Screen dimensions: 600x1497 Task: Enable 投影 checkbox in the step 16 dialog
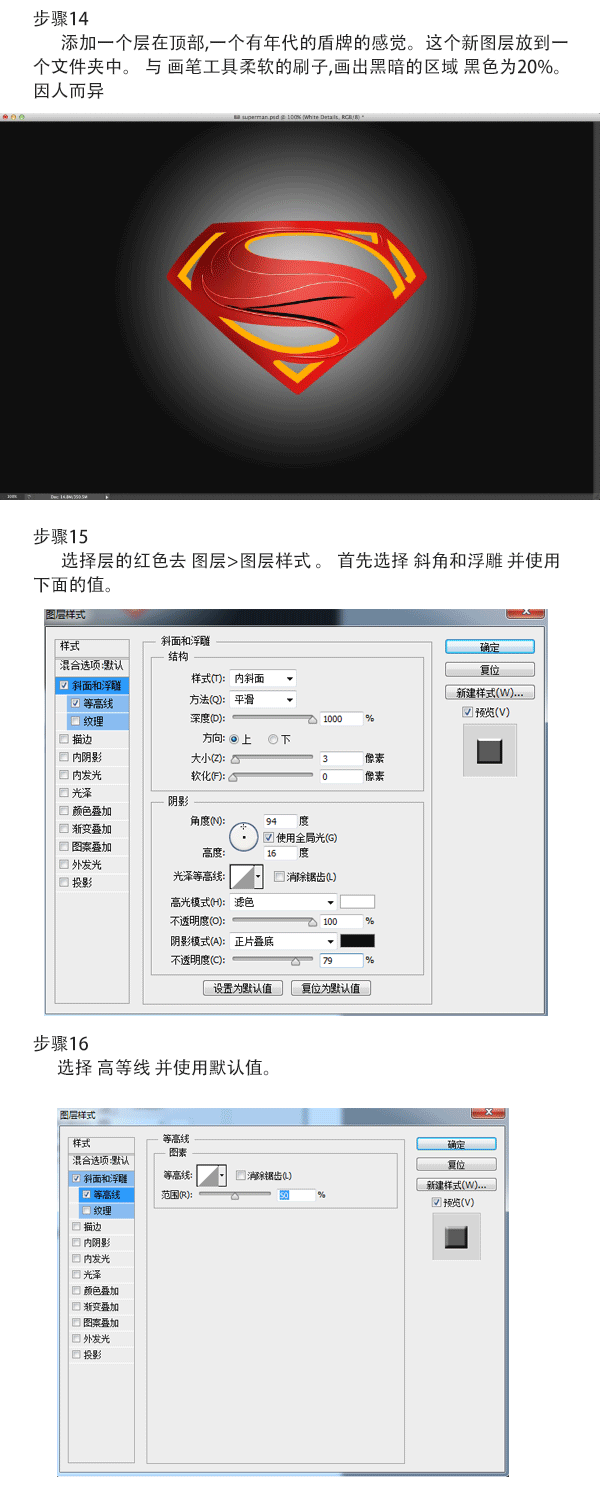click(x=77, y=1354)
